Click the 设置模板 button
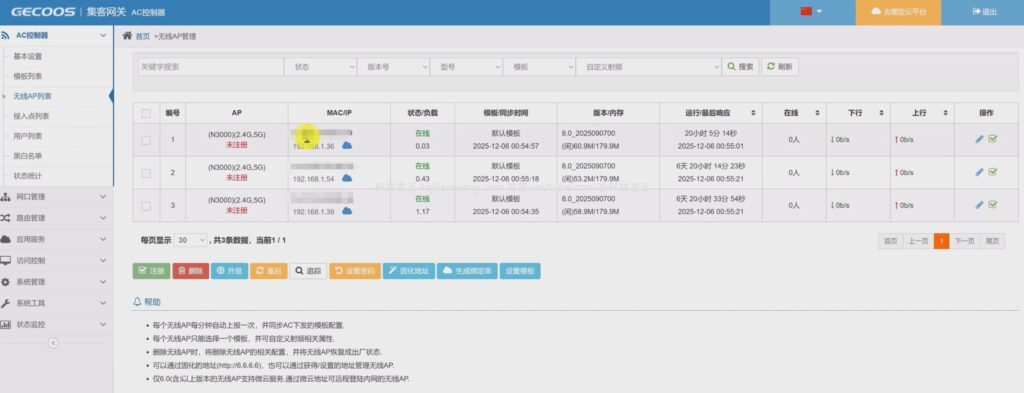The width and height of the screenshot is (1024, 393). click(520, 271)
